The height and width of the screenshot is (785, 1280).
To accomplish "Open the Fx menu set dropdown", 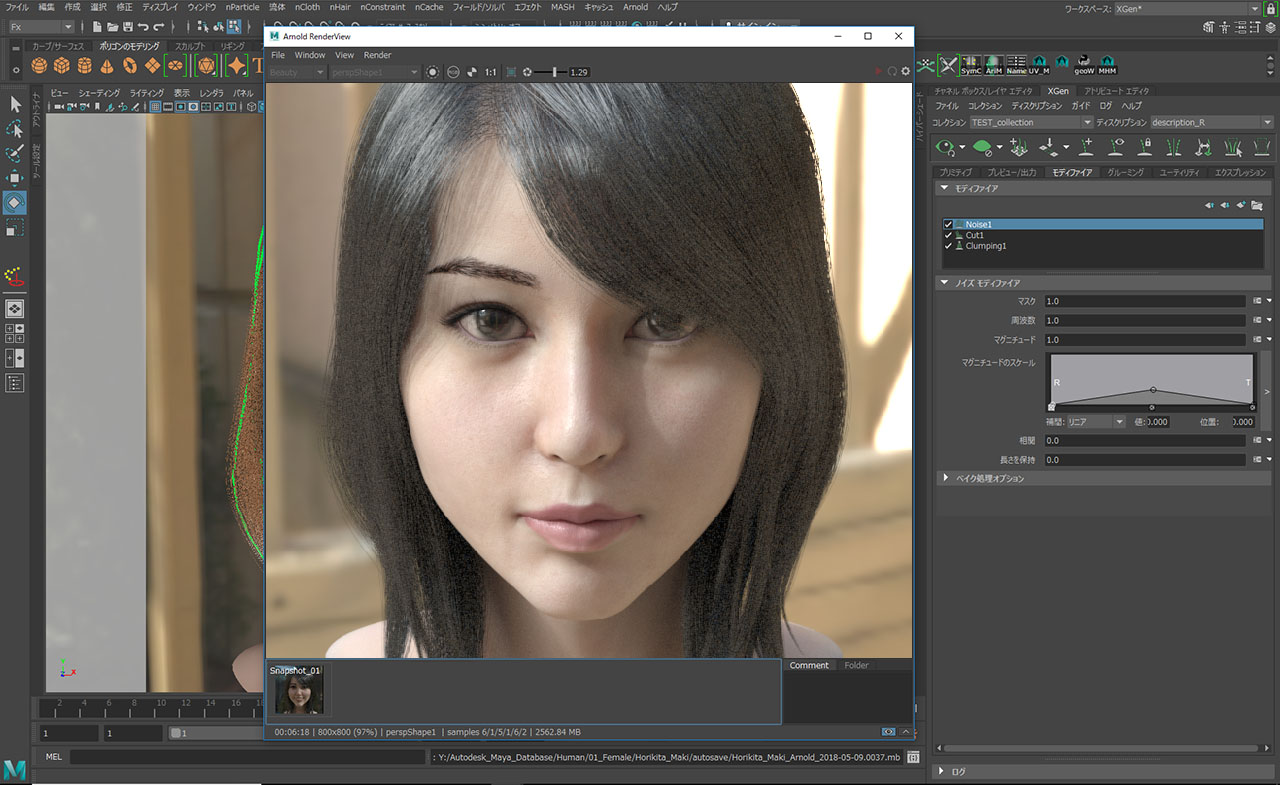I will pos(41,27).
